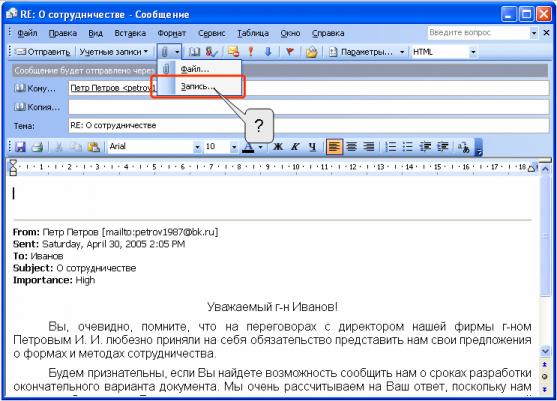Open the Окно menu
Screen dimensions: 557x401
pyautogui.click(x=290, y=33)
